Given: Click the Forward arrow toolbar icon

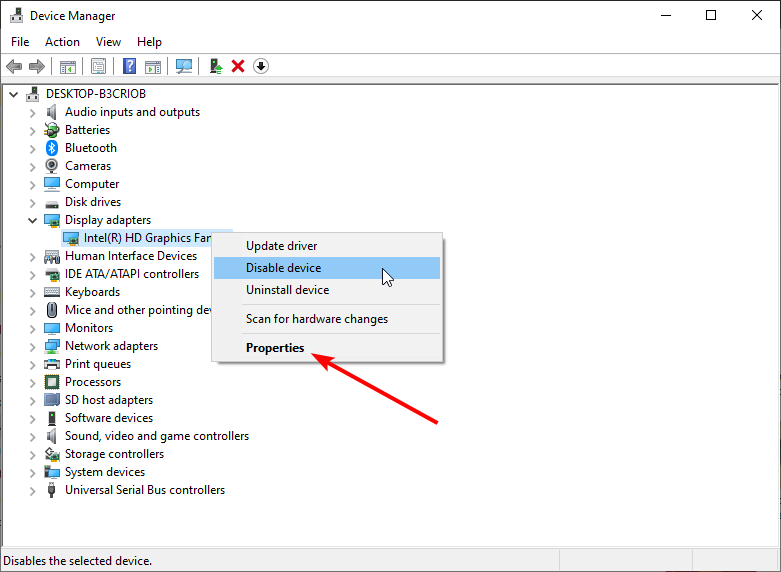Looking at the screenshot, I should (x=37, y=66).
